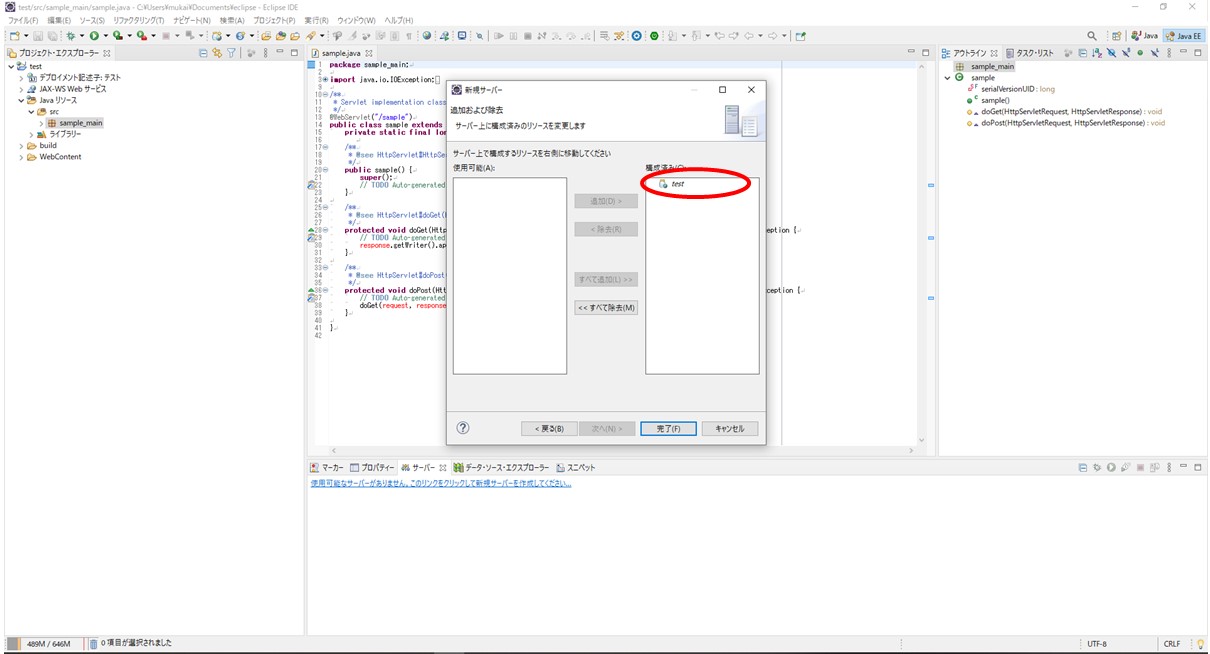Click Hide Fields icon in Outline toolbar
This screenshot has width=1210, height=654.
pyautogui.click(x=1111, y=53)
